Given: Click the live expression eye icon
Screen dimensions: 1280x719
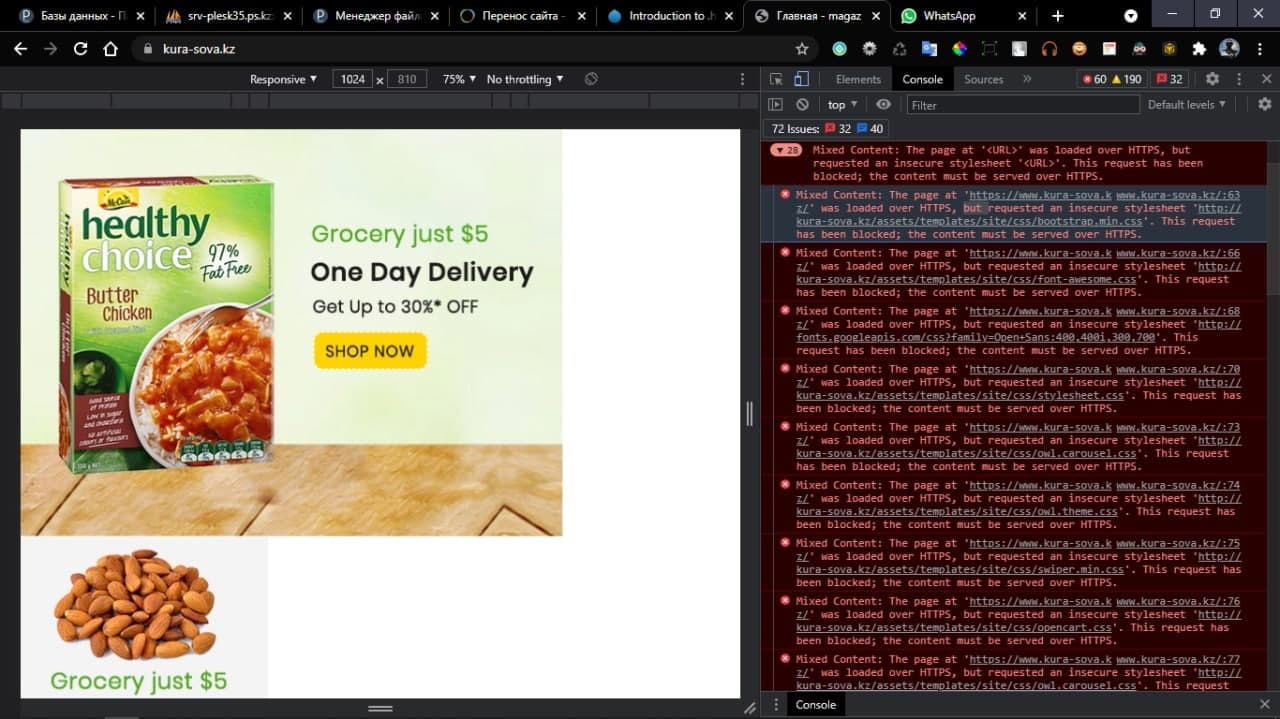Looking at the screenshot, I should pyautogui.click(x=883, y=104).
